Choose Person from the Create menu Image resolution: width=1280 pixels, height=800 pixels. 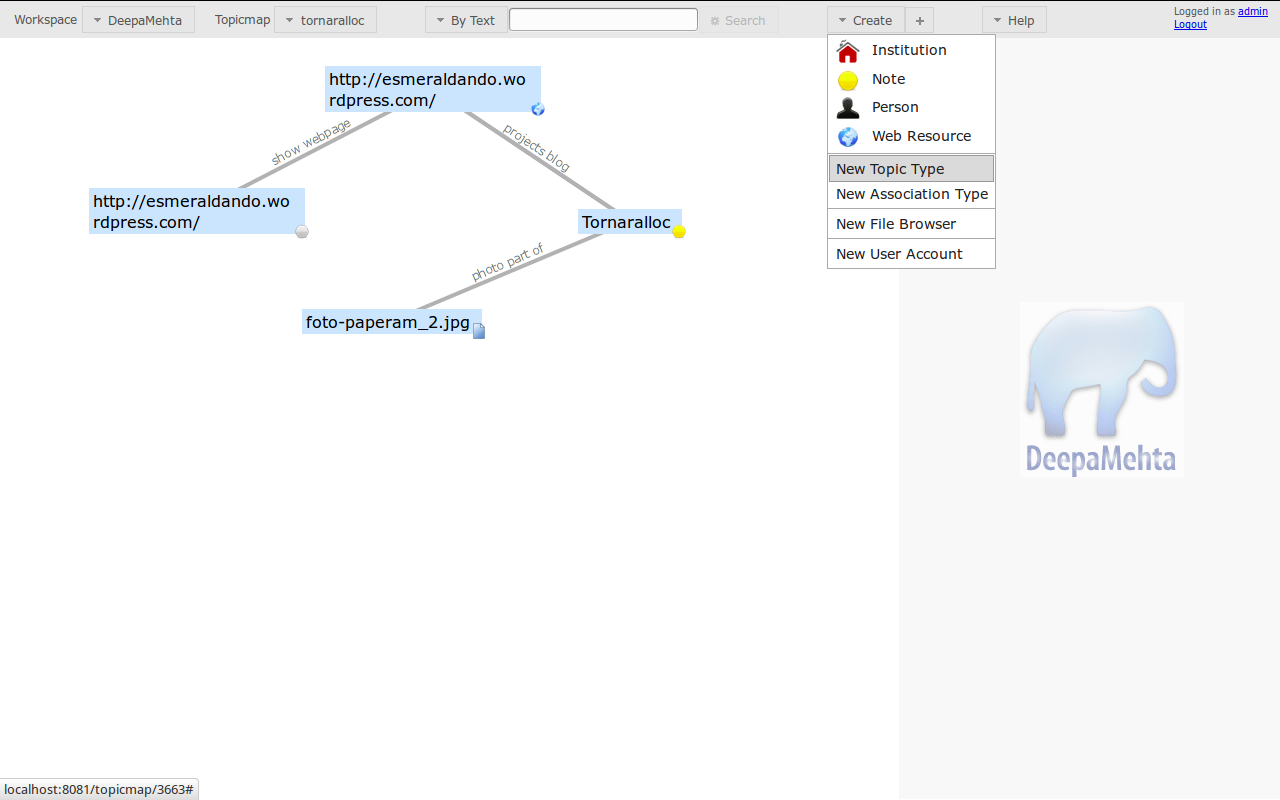pyautogui.click(x=911, y=107)
